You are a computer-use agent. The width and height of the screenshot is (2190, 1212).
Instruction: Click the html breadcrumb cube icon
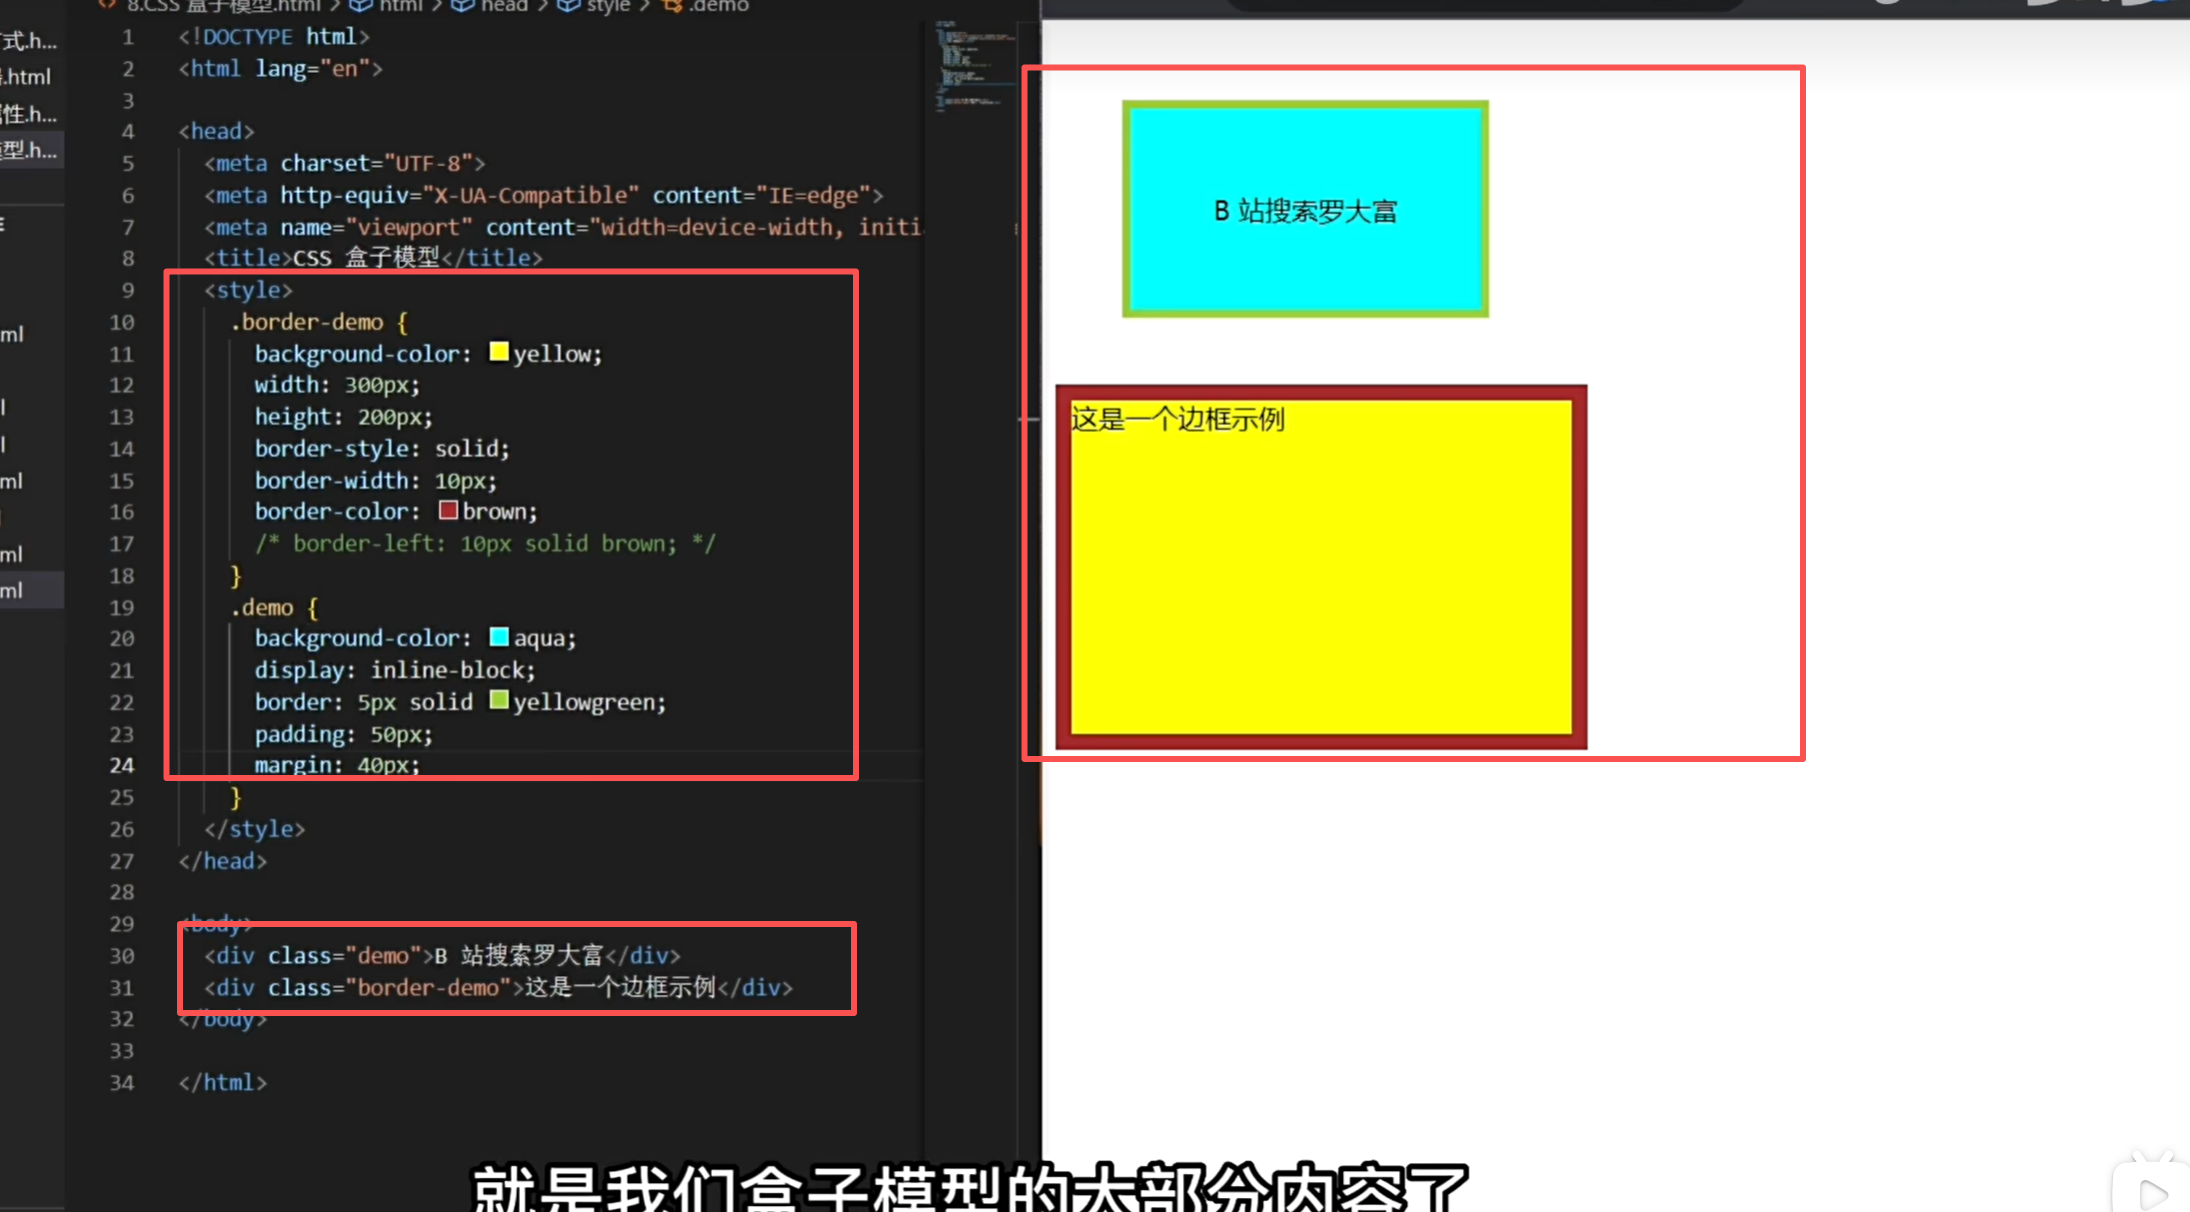click(360, 5)
